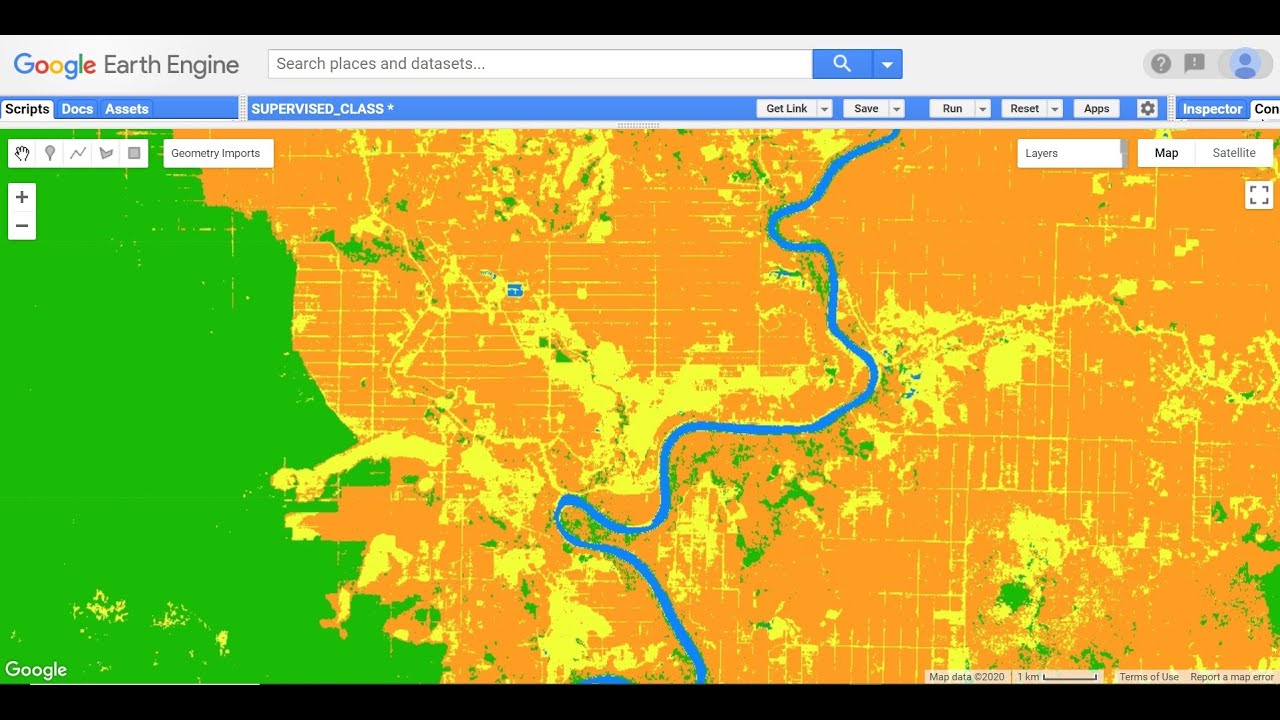Select the draw rectangle tool
The height and width of the screenshot is (720, 1280).
pos(134,153)
